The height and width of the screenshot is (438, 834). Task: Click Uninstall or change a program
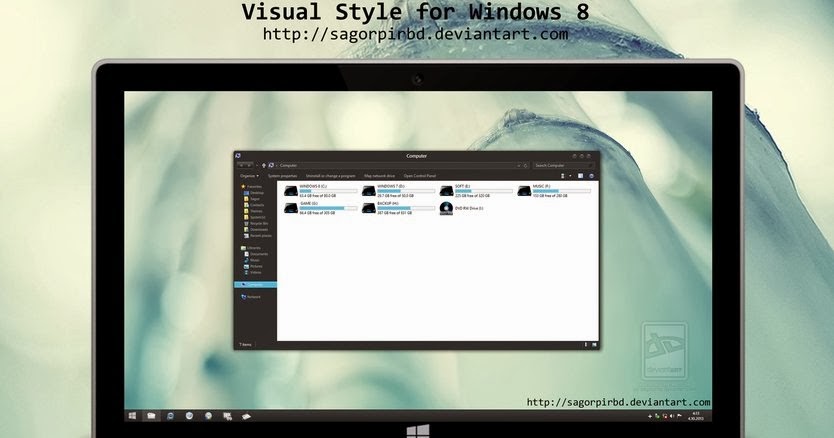point(330,176)
